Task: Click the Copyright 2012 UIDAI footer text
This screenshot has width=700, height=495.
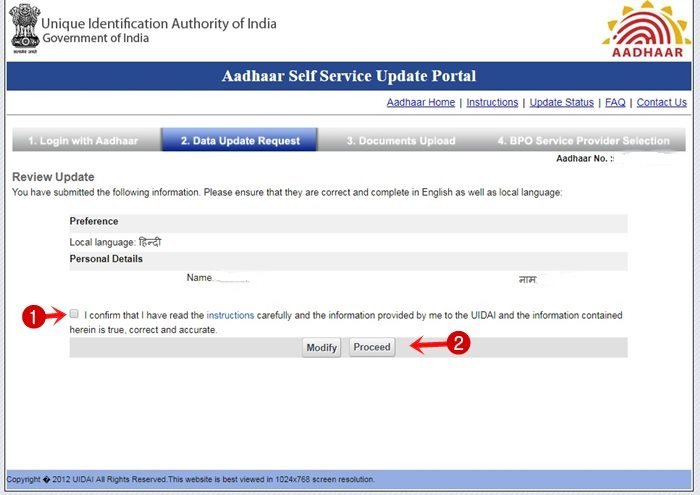Action: [191, 479]
